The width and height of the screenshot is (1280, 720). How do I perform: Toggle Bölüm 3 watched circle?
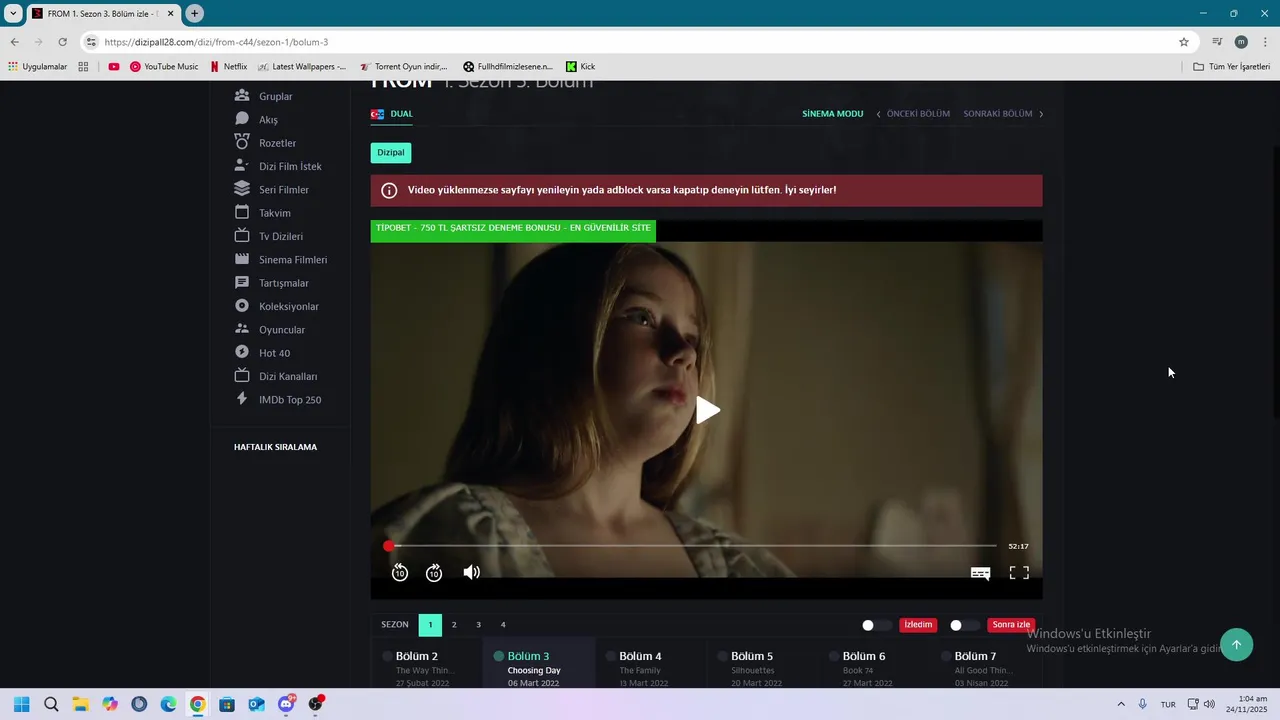tap(499, 656)
